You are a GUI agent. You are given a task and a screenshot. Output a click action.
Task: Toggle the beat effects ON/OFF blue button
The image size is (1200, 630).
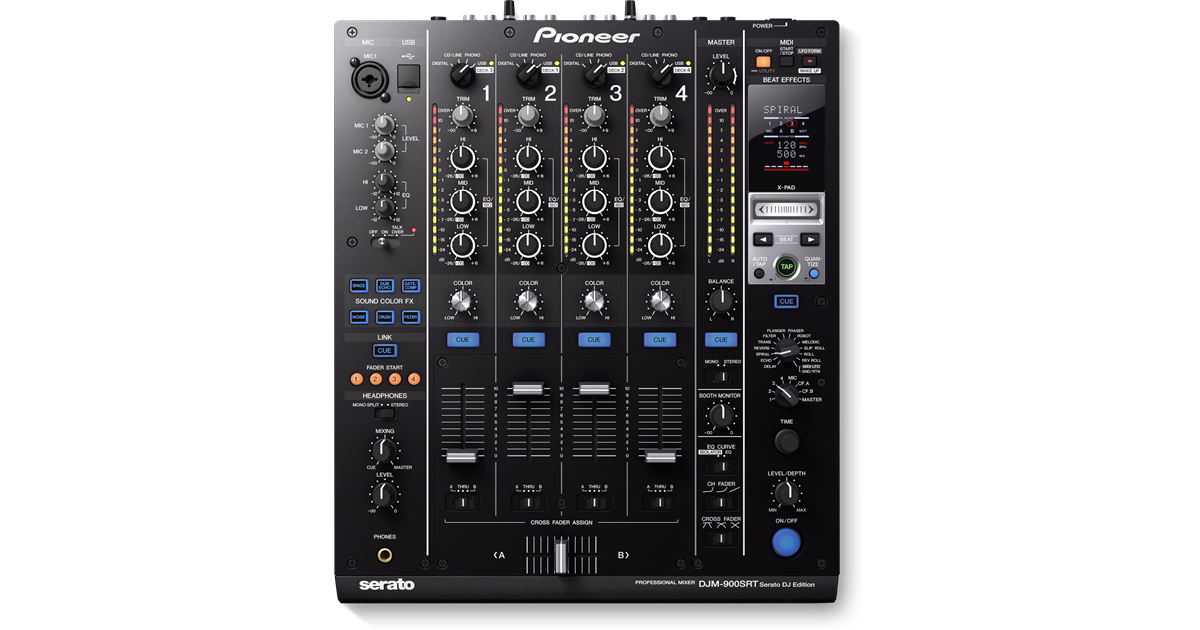coord(787,542)
